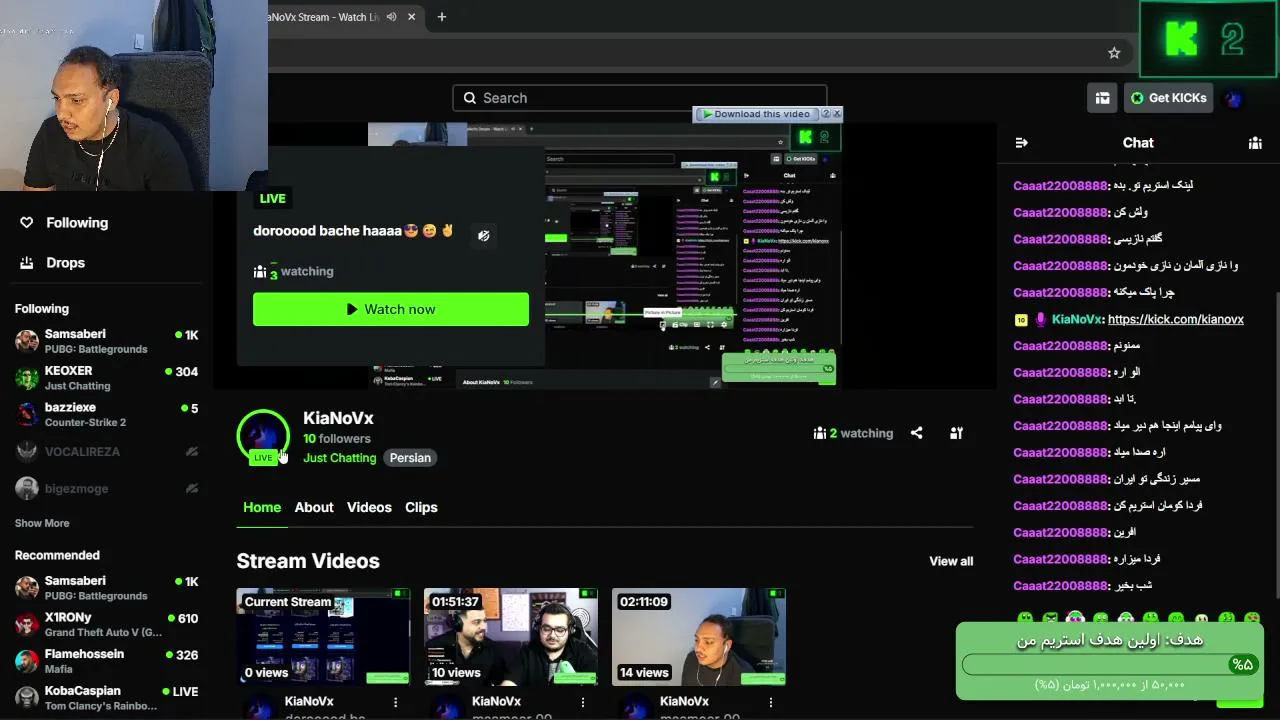Open options menu for the 01:51:37 video
Viewport: 1280px width, 720px height.
tap(583, 702)
